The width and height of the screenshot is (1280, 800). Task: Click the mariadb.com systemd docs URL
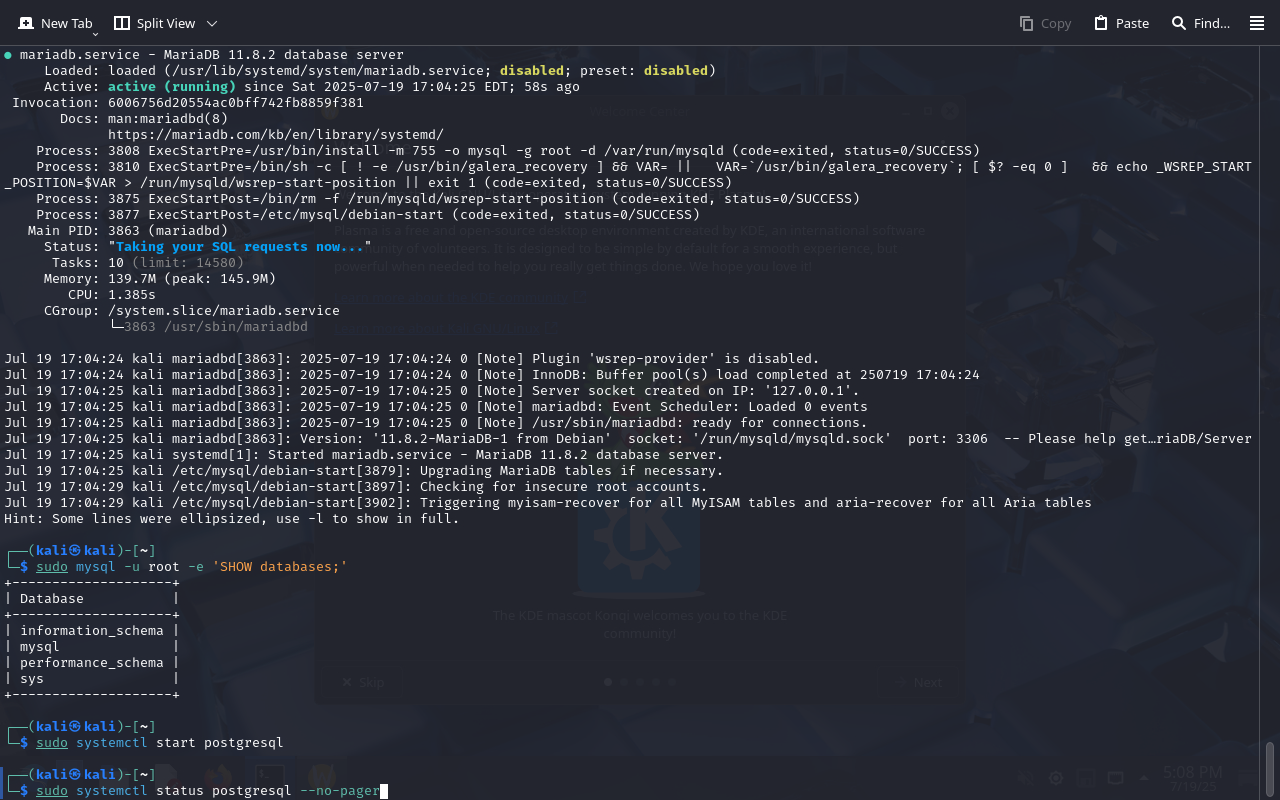pos(276,135)
